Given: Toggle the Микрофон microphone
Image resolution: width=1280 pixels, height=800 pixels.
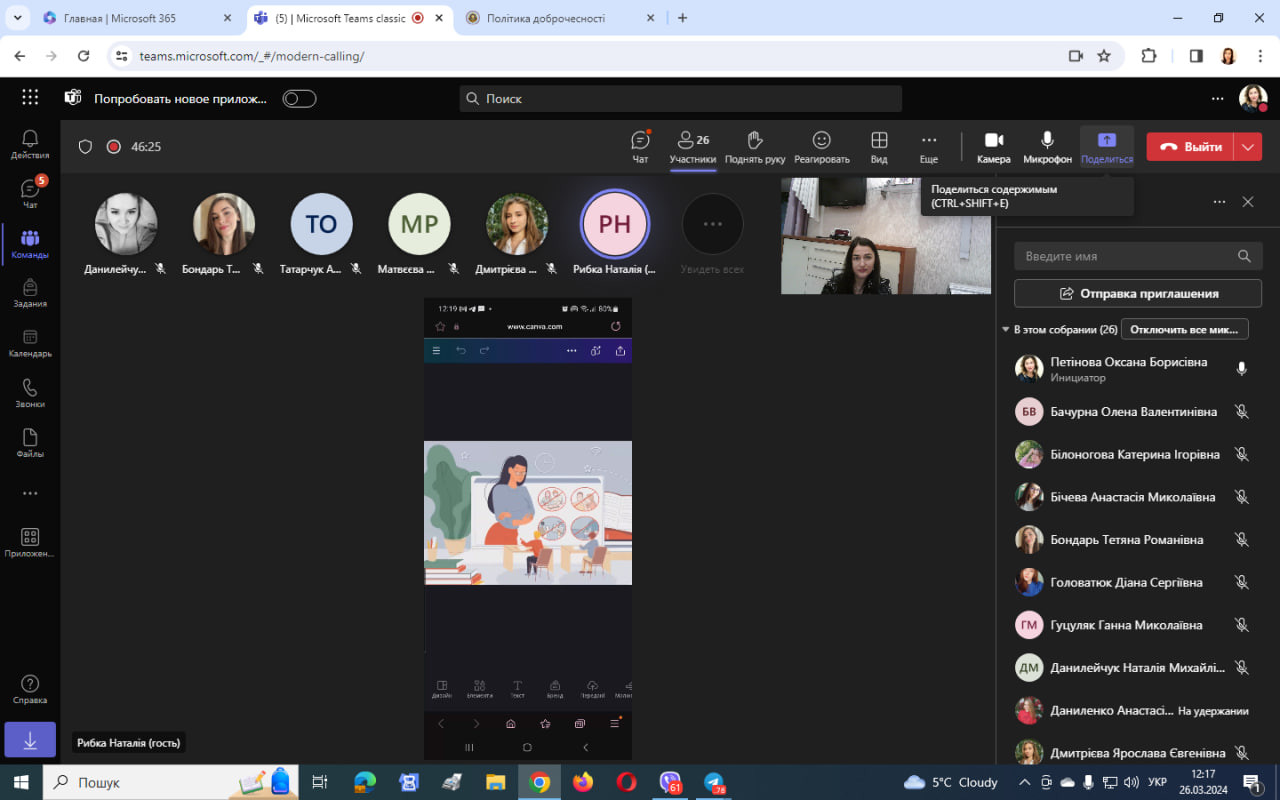Looking at the screenshot, I should click(1047, 147).
